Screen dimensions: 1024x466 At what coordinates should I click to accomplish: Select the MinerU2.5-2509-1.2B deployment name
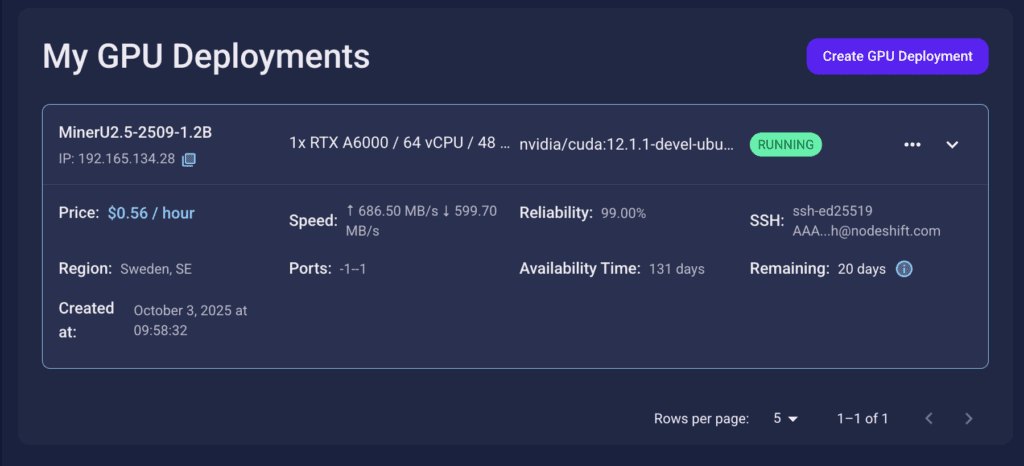point(135,133)
